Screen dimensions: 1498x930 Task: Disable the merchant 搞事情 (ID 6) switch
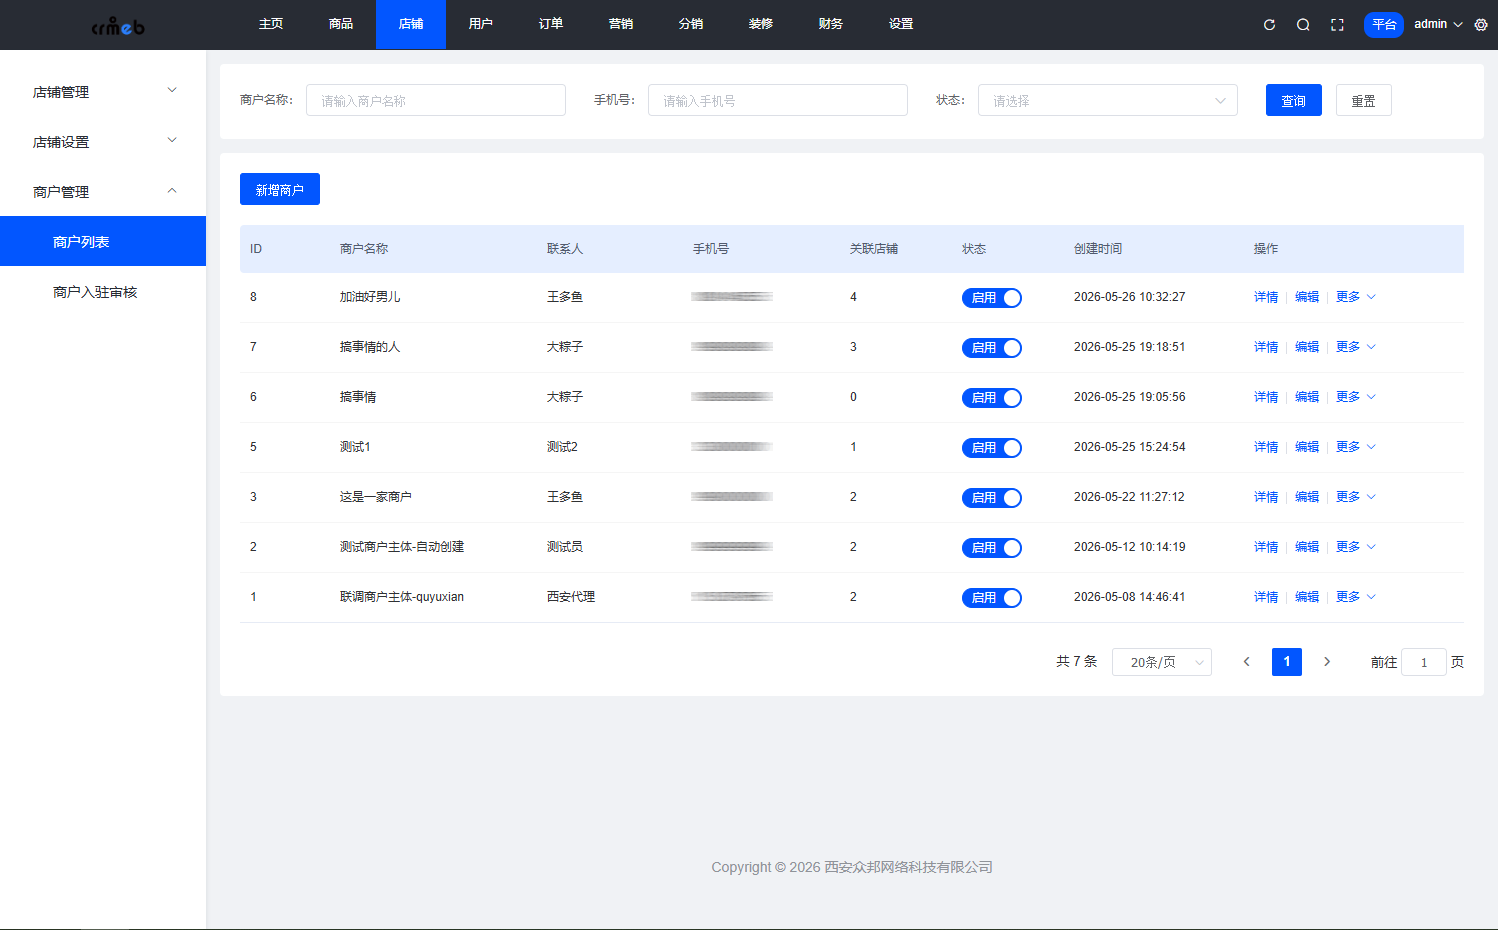tap(992, 398)
